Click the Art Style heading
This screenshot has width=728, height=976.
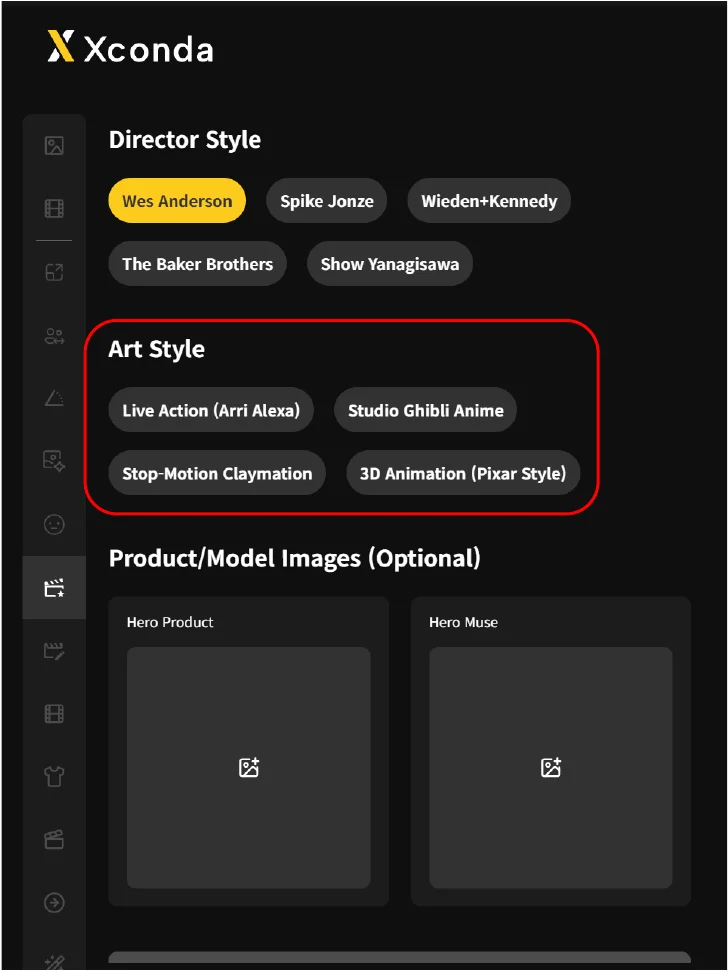[157, 349]
